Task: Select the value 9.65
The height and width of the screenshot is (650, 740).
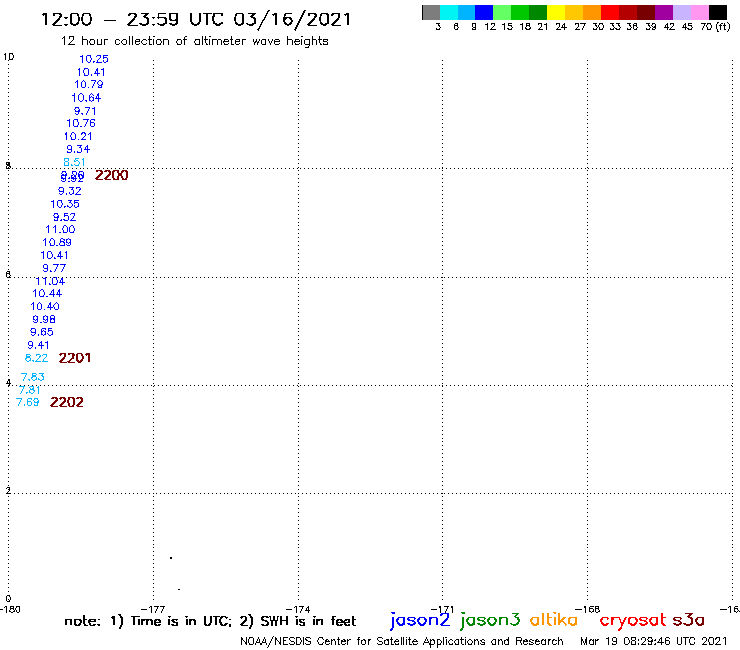Action: tap(42, 332)
